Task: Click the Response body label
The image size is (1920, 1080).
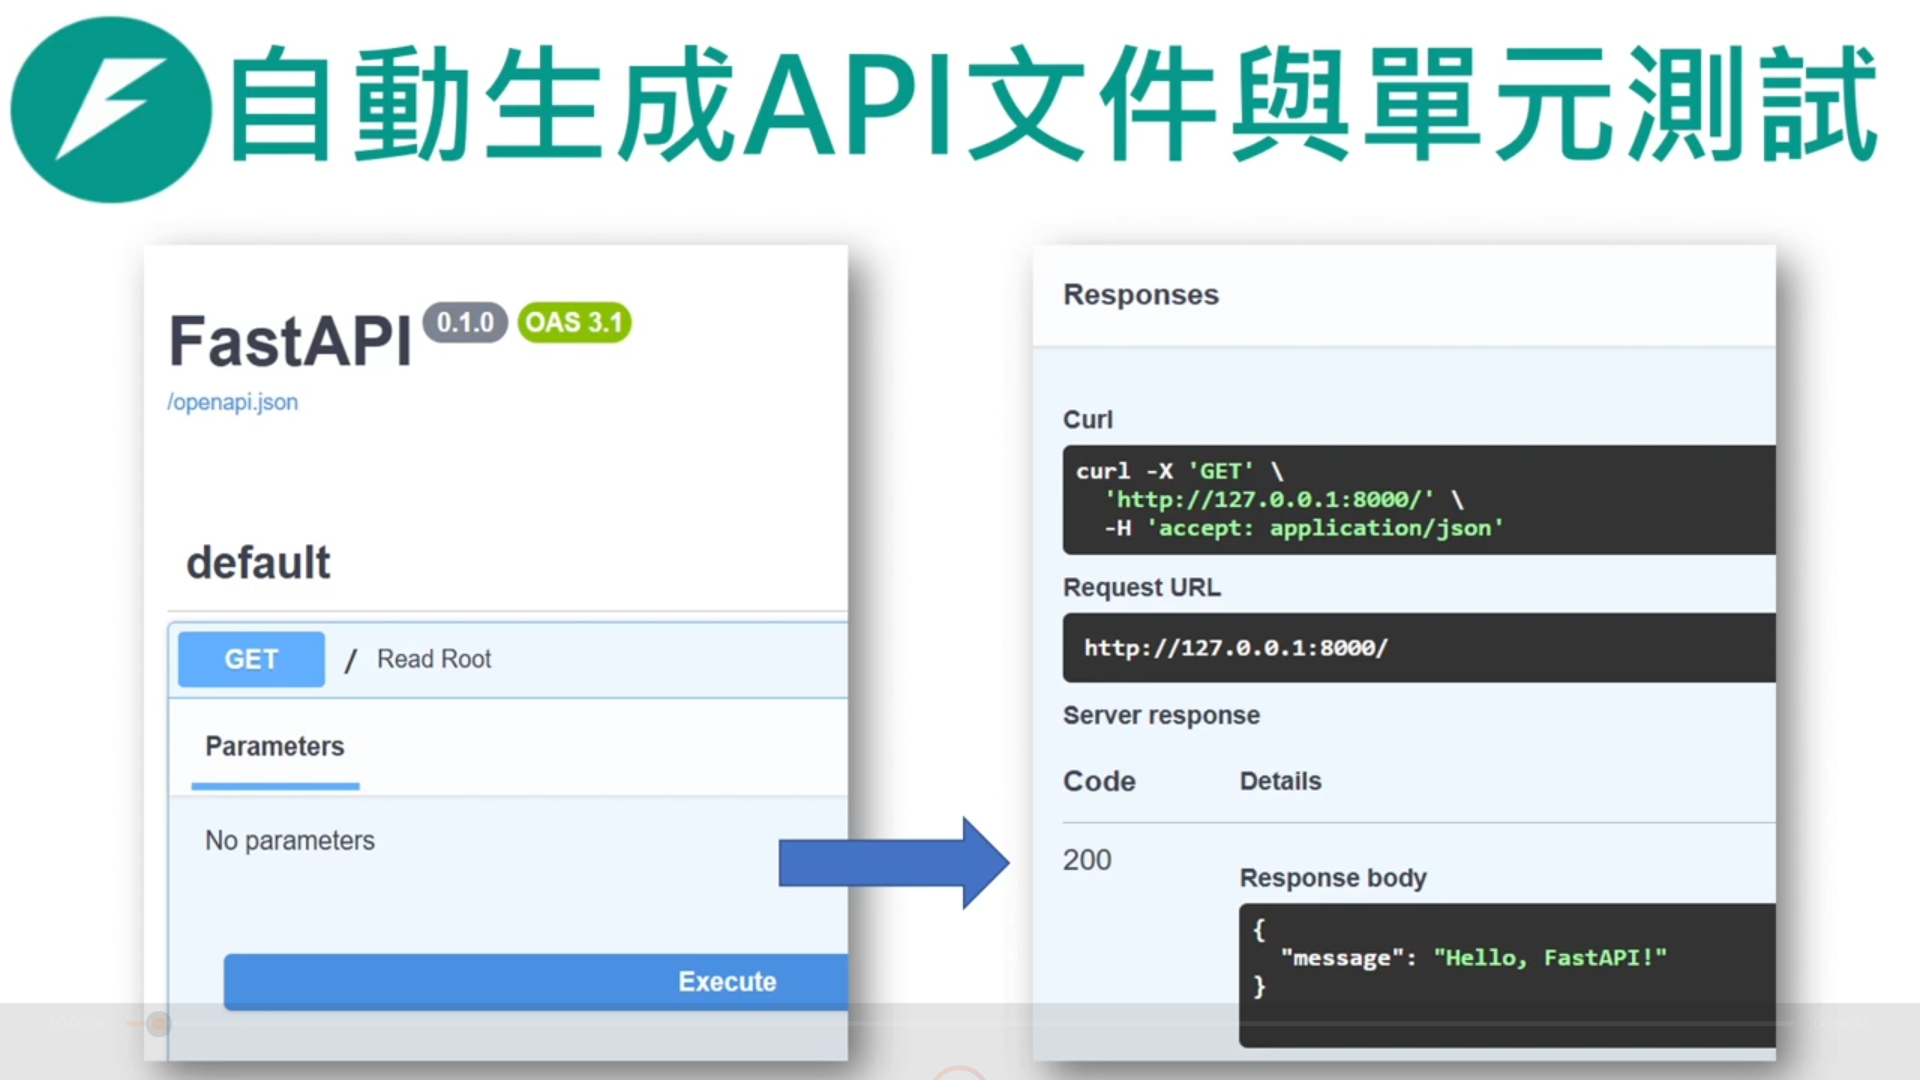Action: [x=1333, y=878]
